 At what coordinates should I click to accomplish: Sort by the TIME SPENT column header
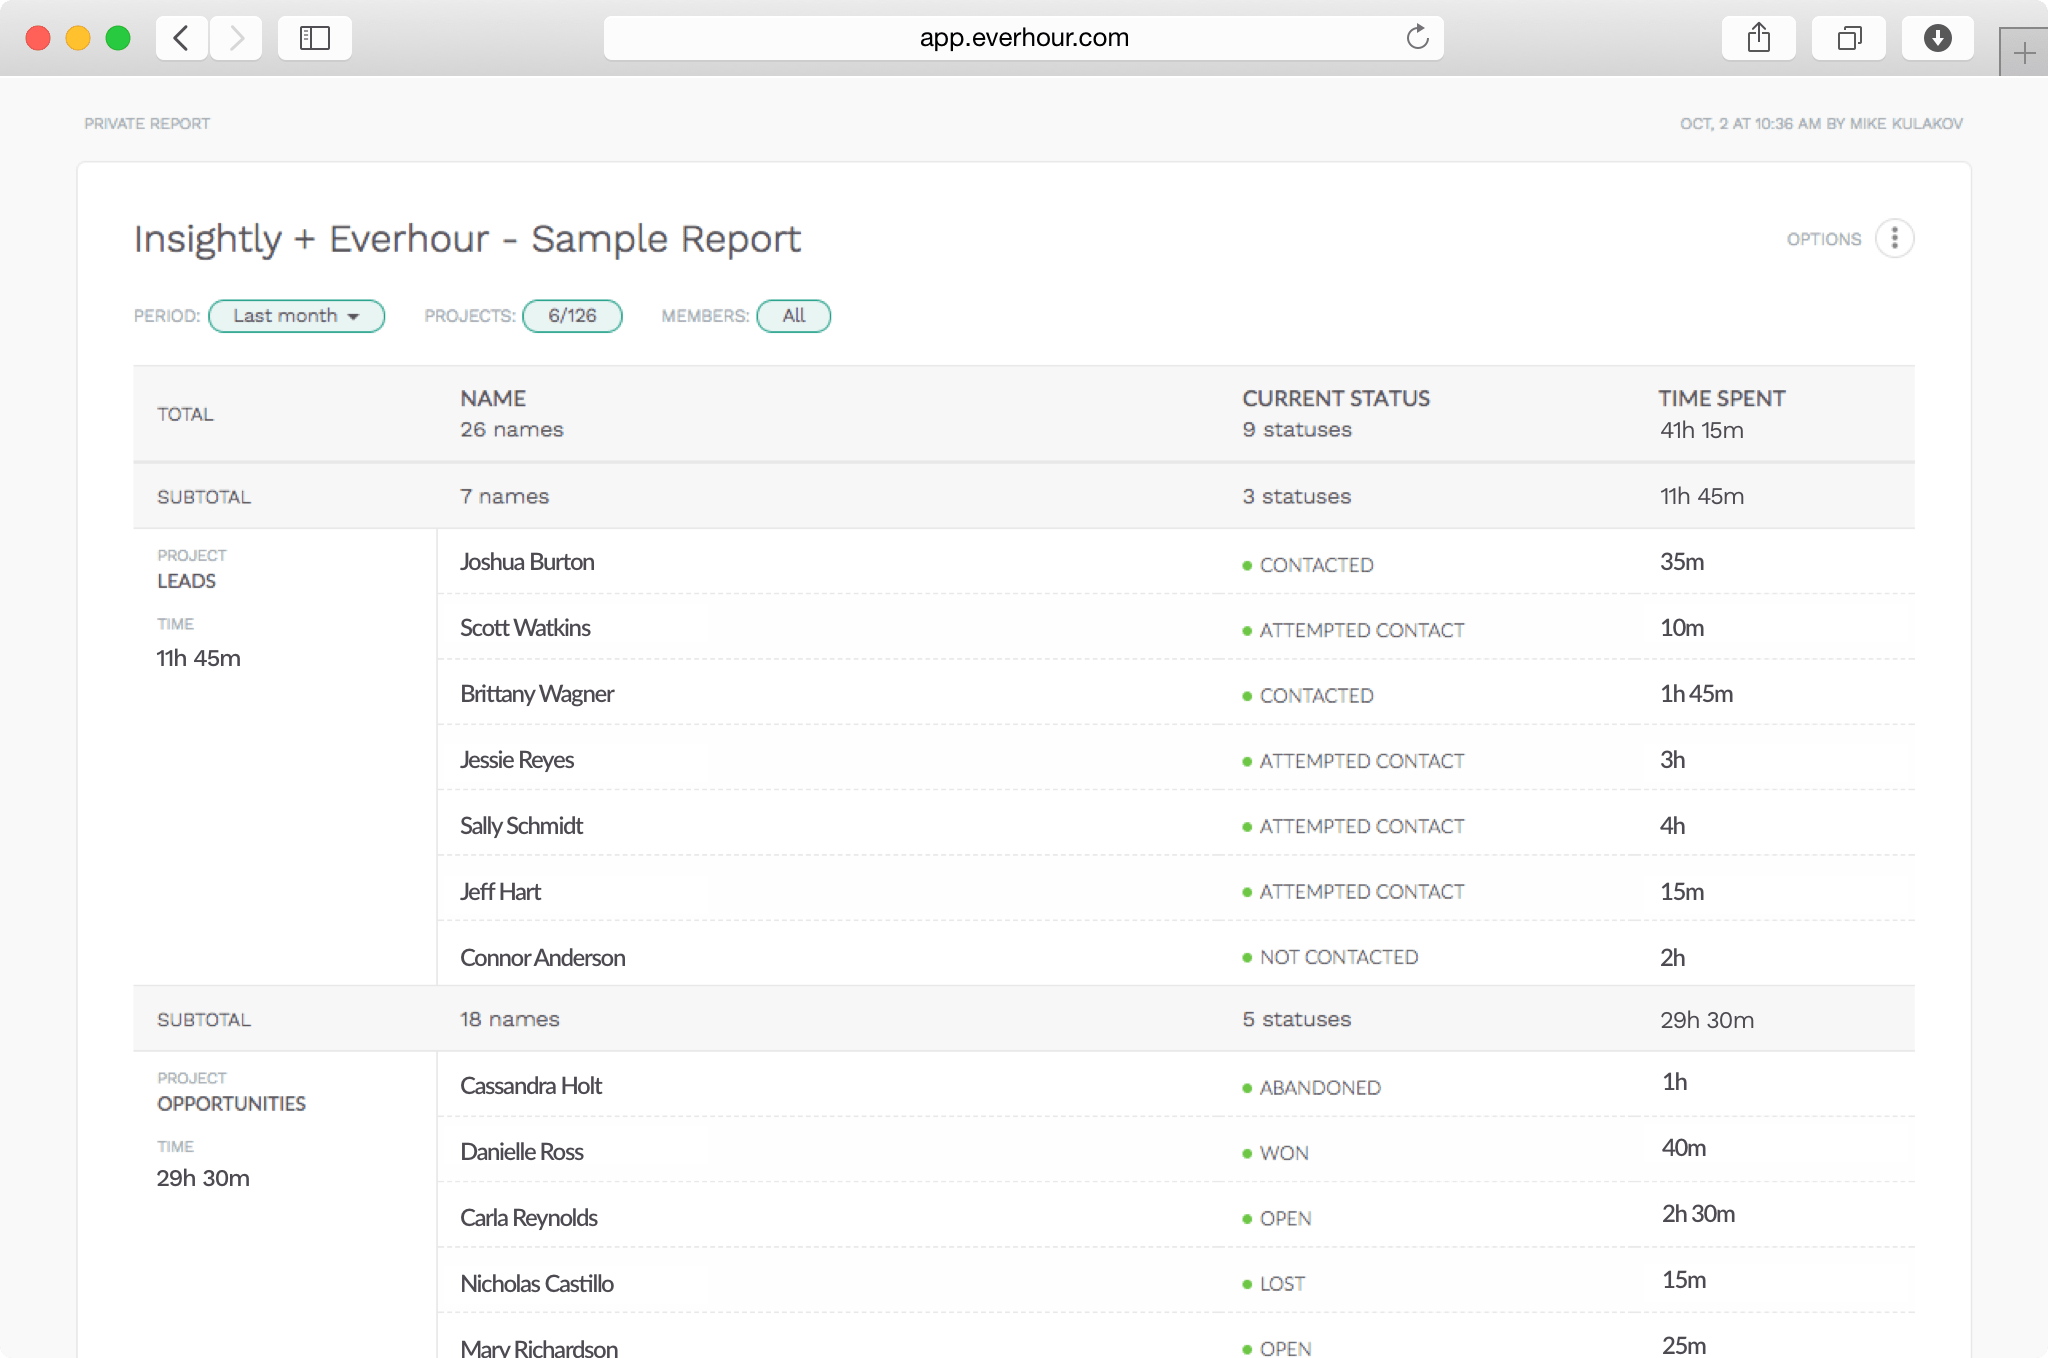coord(1721,398)
